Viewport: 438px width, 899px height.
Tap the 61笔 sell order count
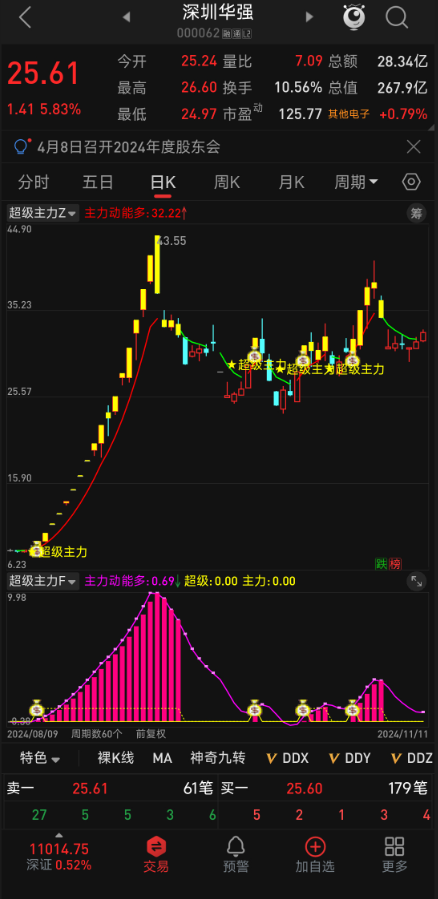(x=198, y=788)
